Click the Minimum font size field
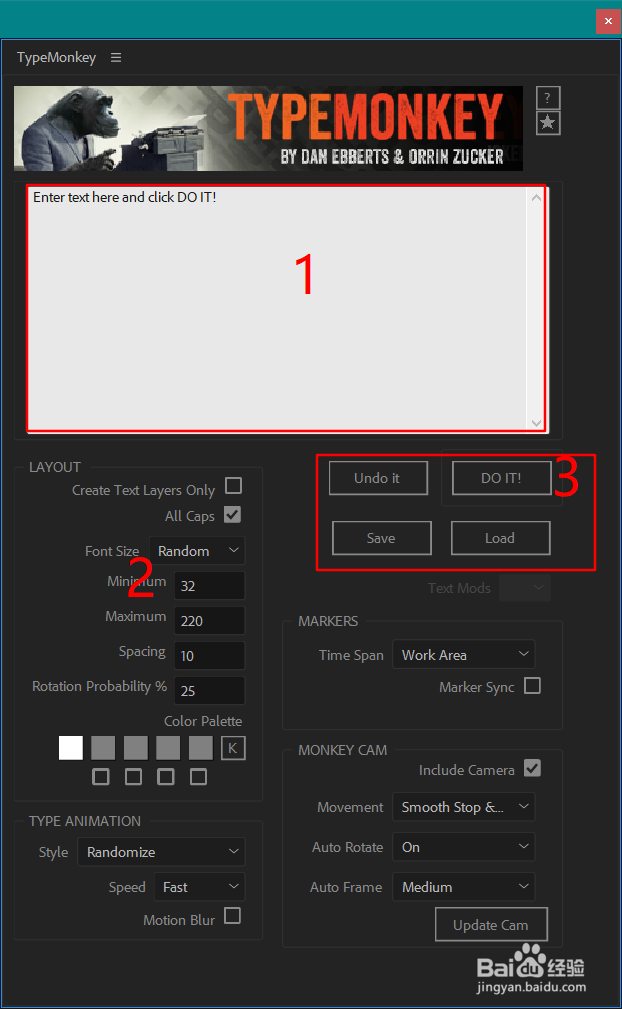 (210, 586)
